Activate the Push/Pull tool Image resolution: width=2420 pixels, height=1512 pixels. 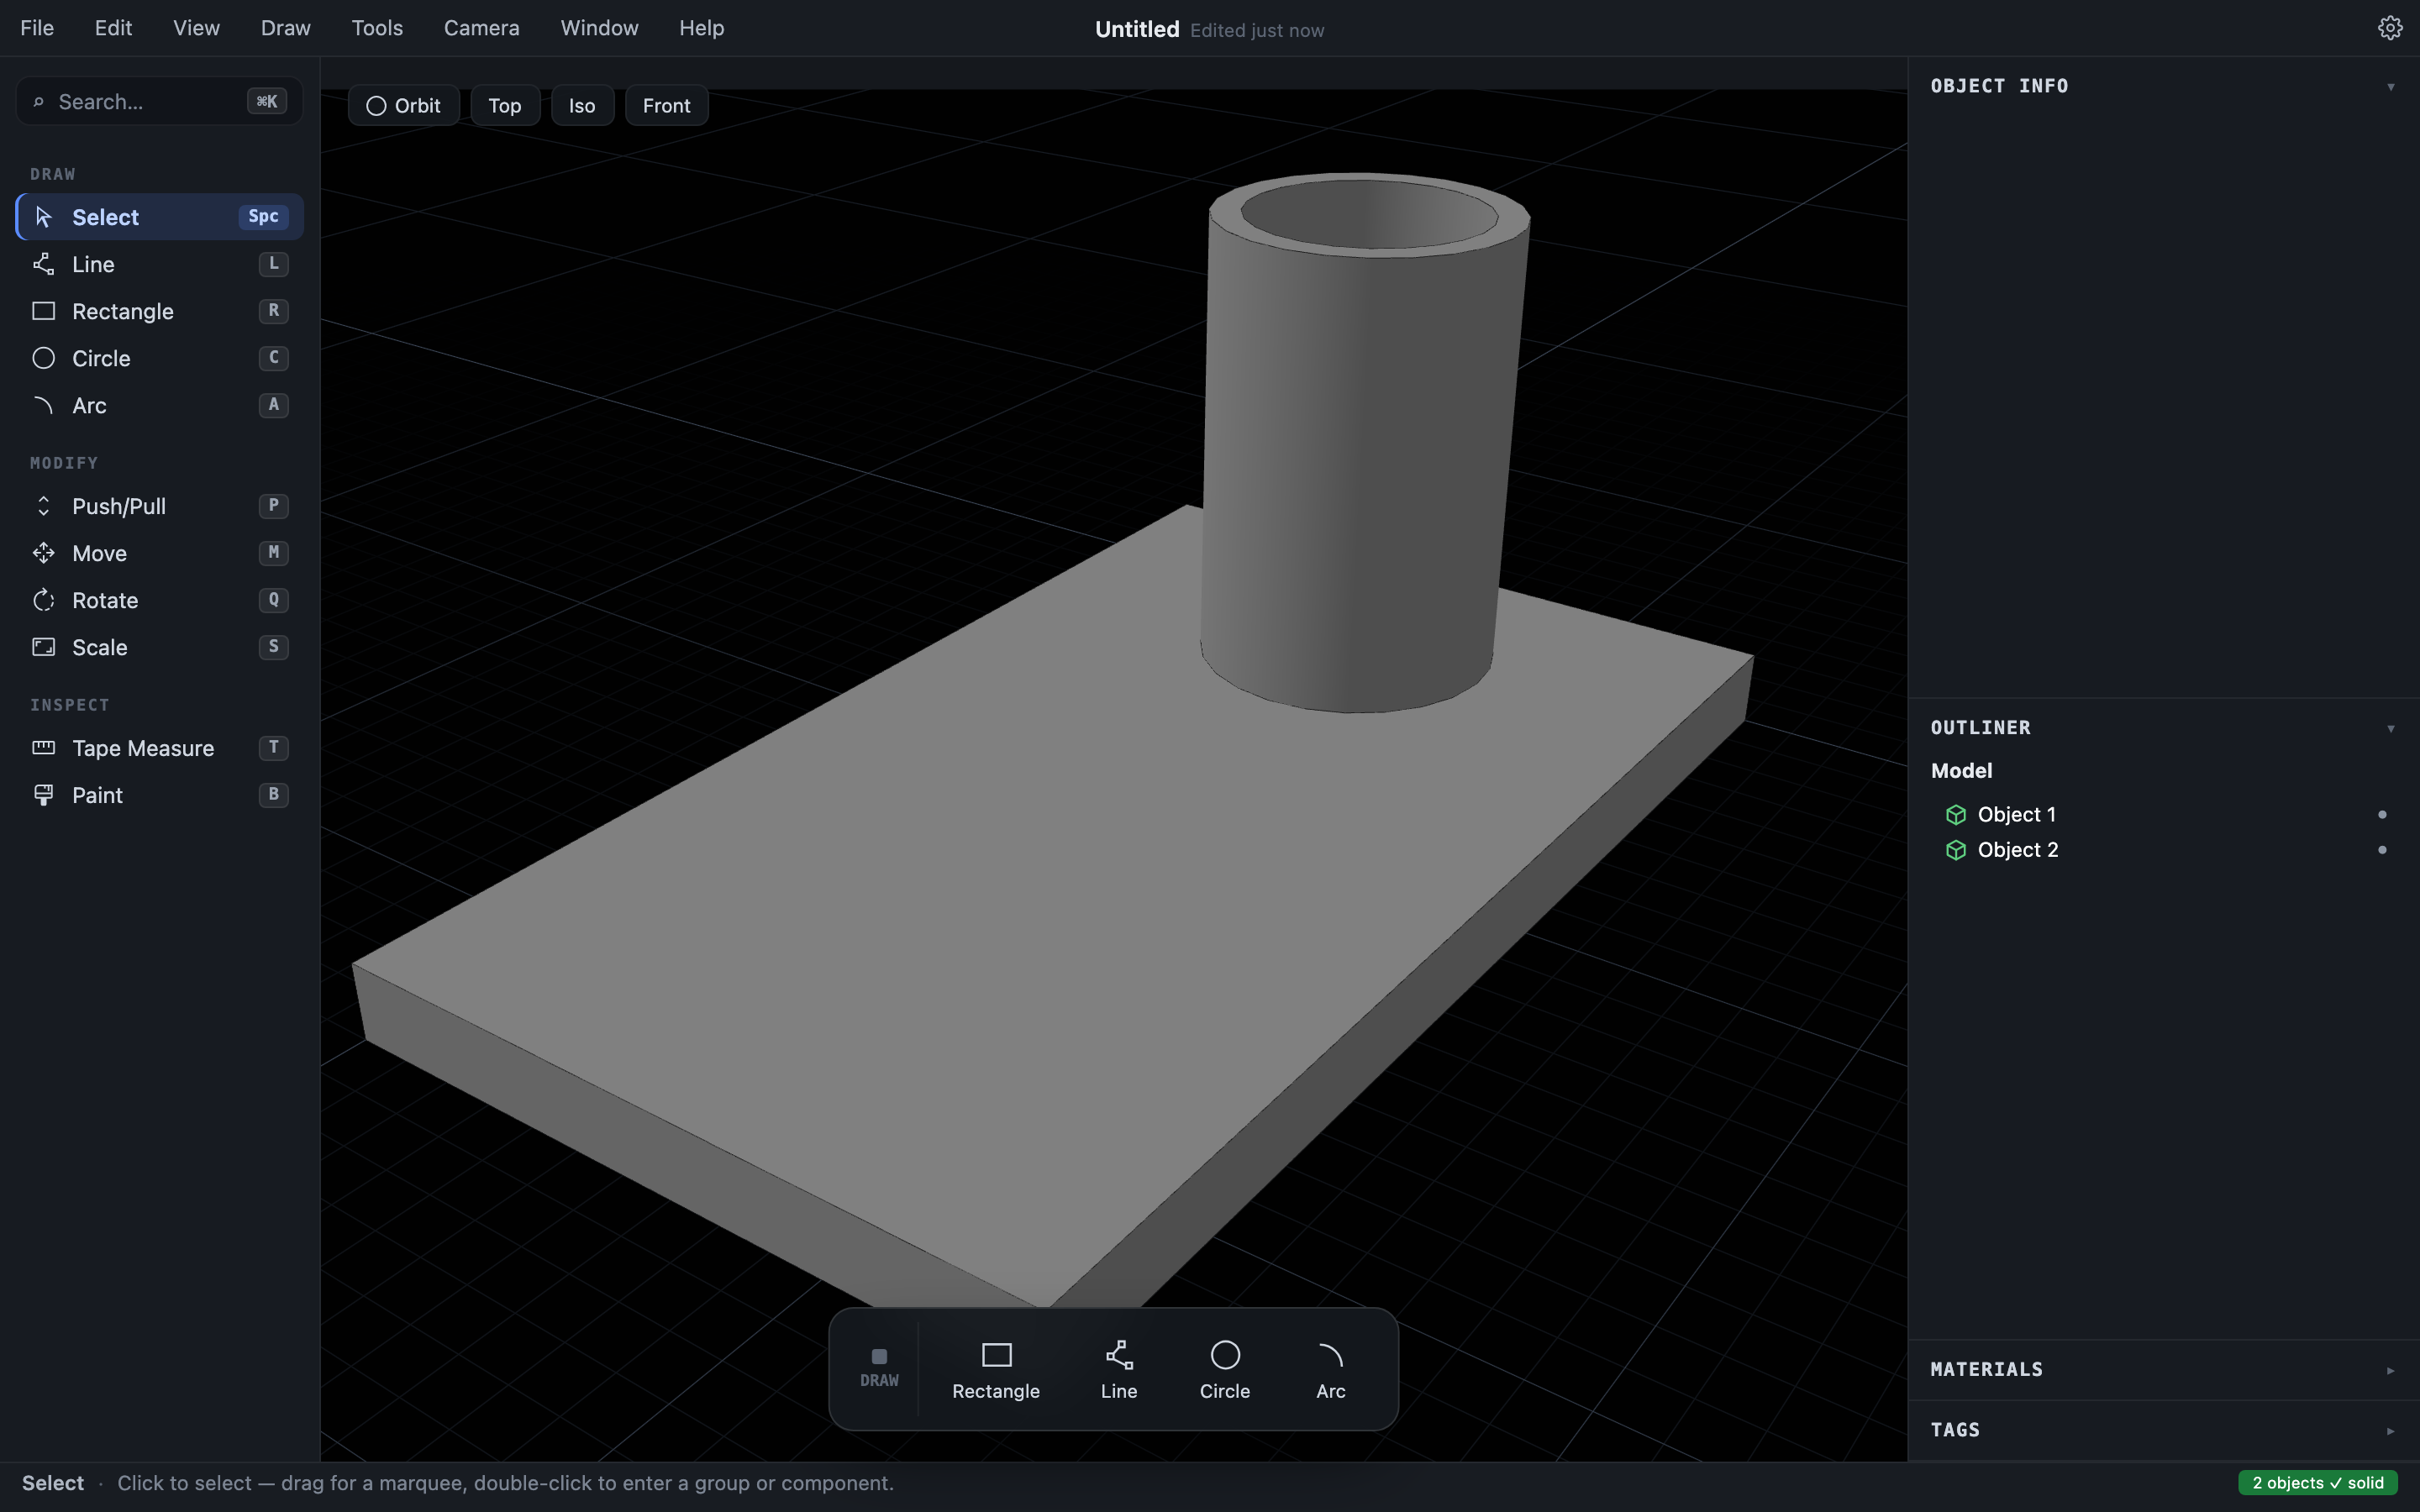160,506
